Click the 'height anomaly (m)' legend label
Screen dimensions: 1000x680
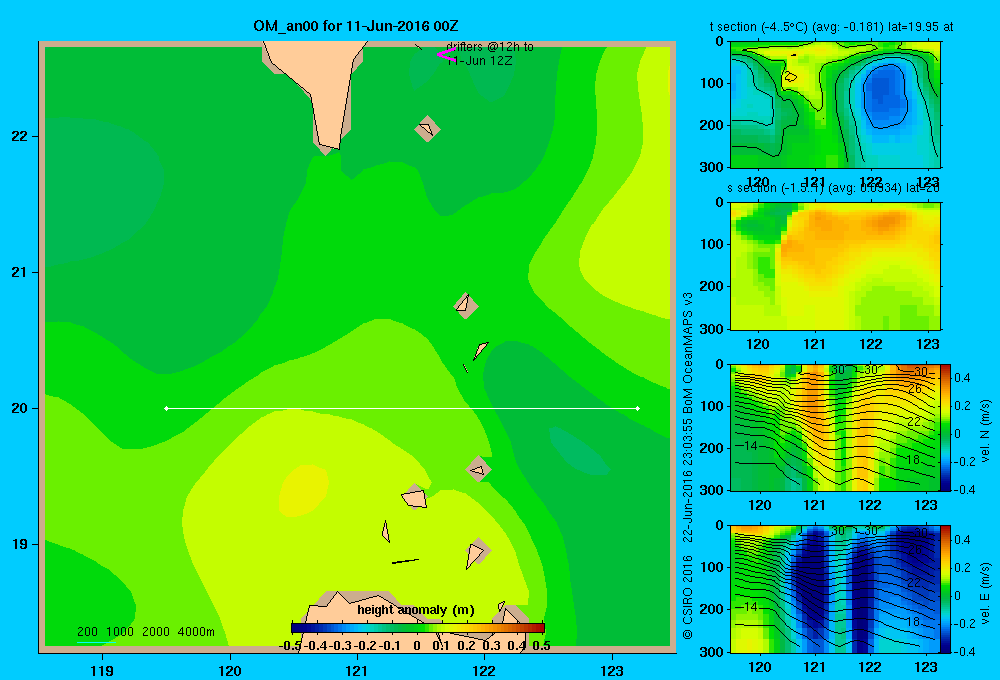click(x=416, y=610)
